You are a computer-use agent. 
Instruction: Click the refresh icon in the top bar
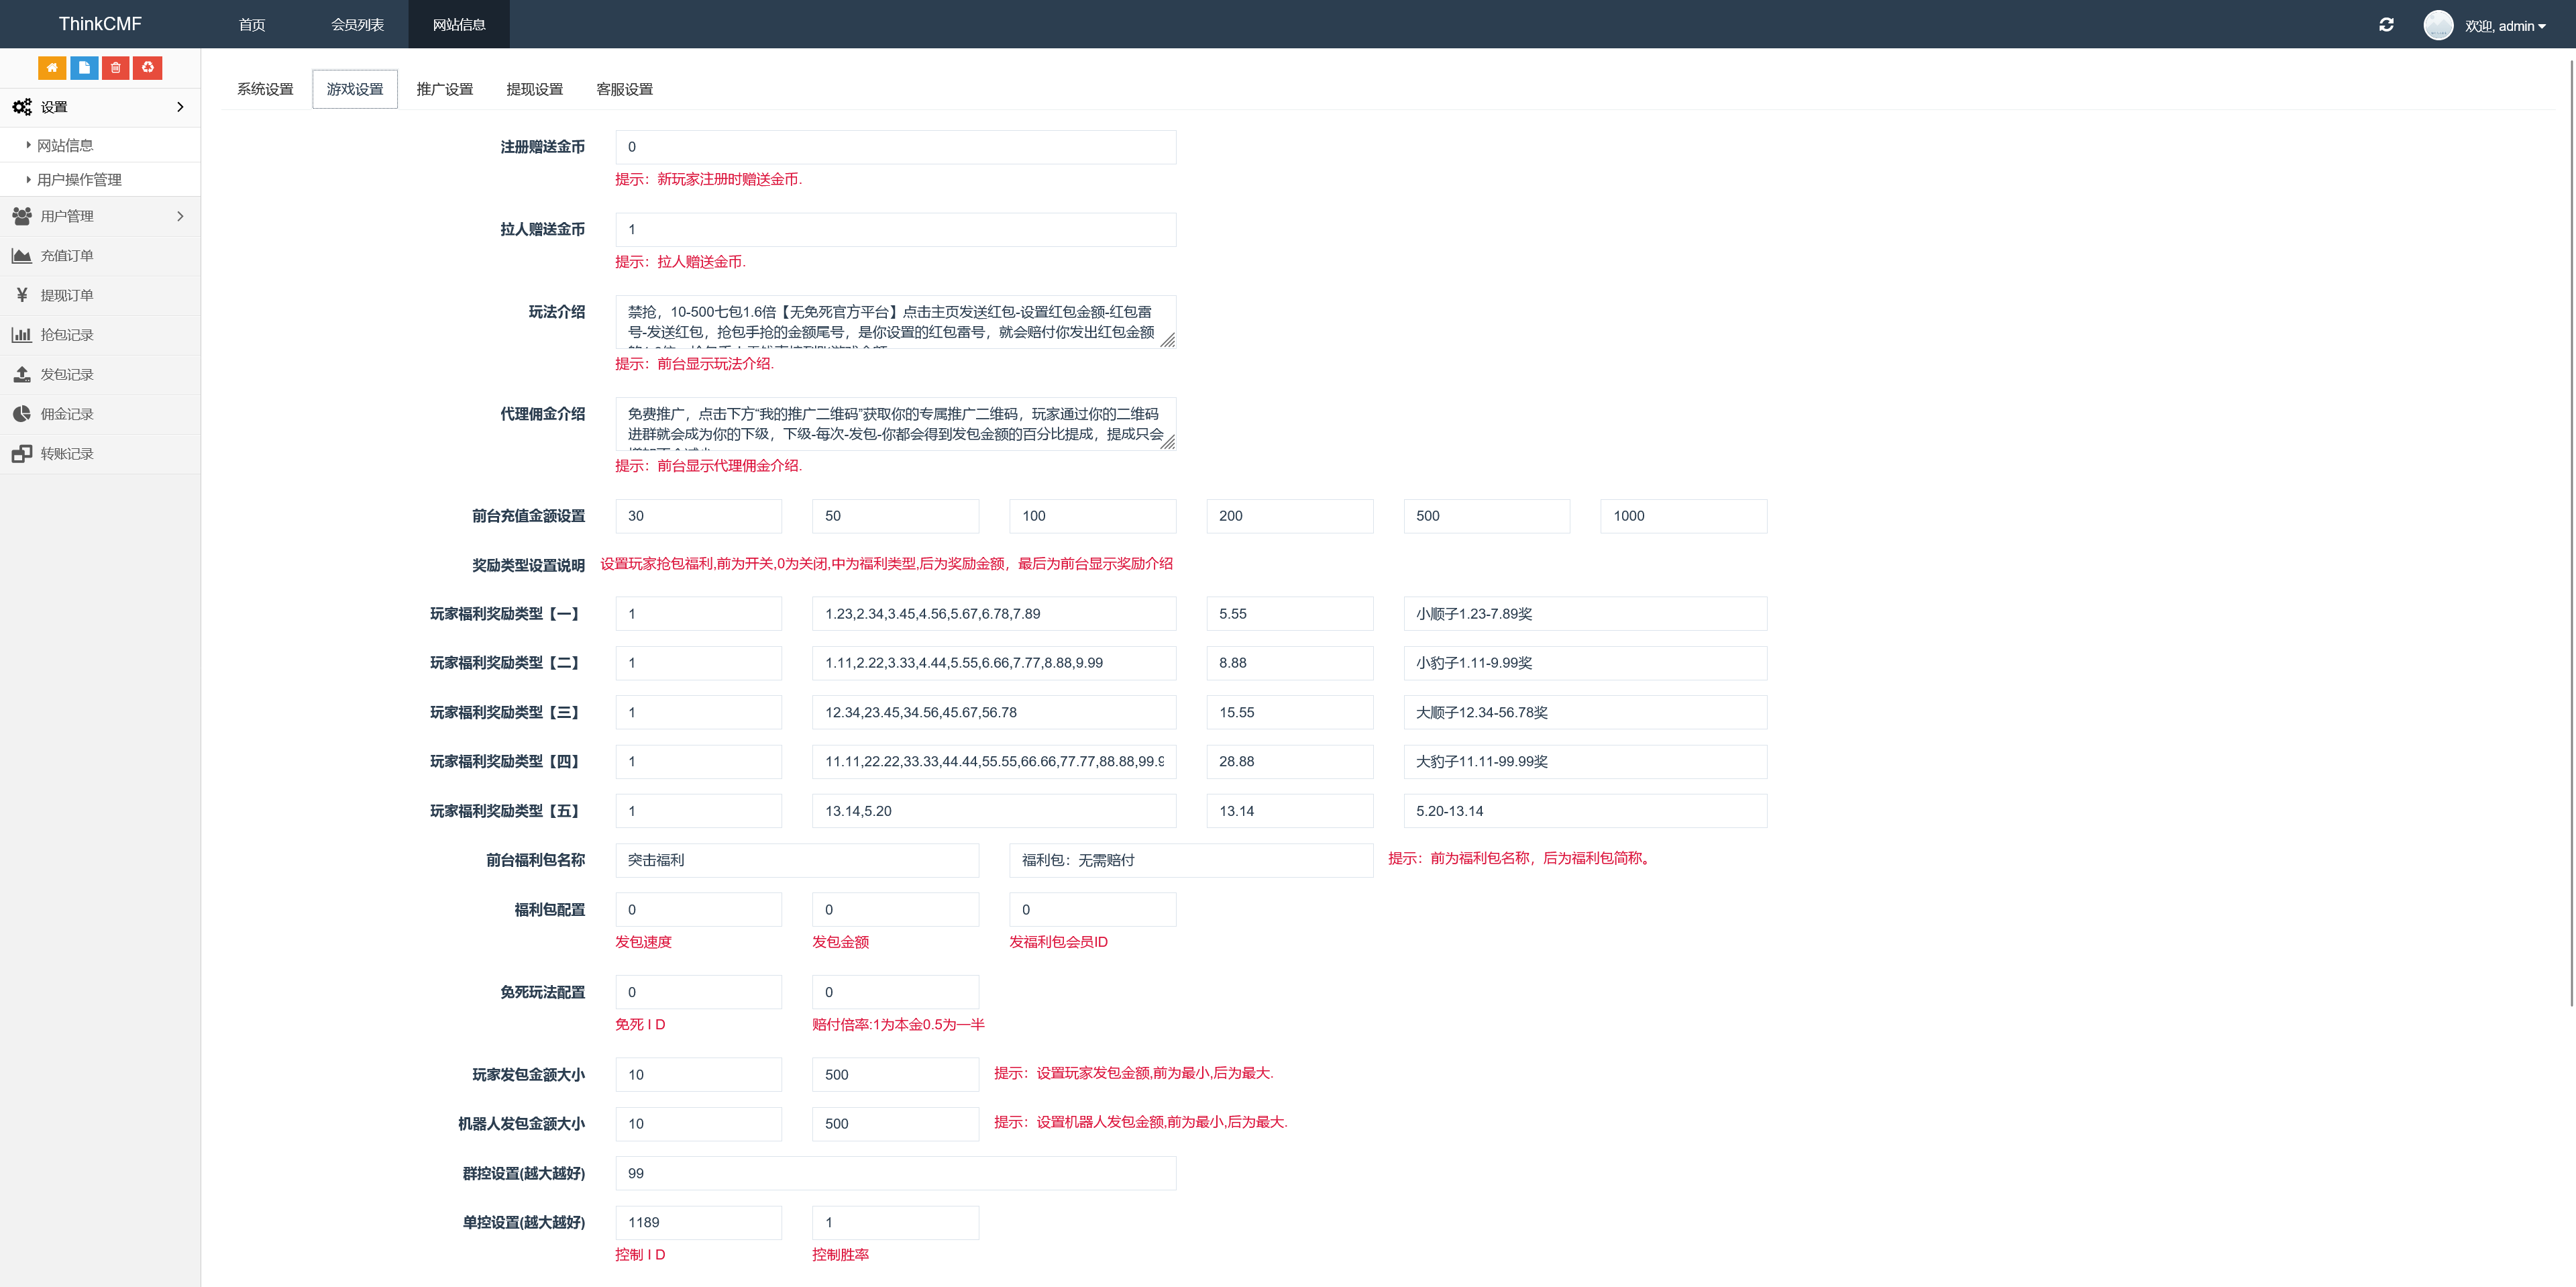pyautogui.click(x=2386, y=24)
